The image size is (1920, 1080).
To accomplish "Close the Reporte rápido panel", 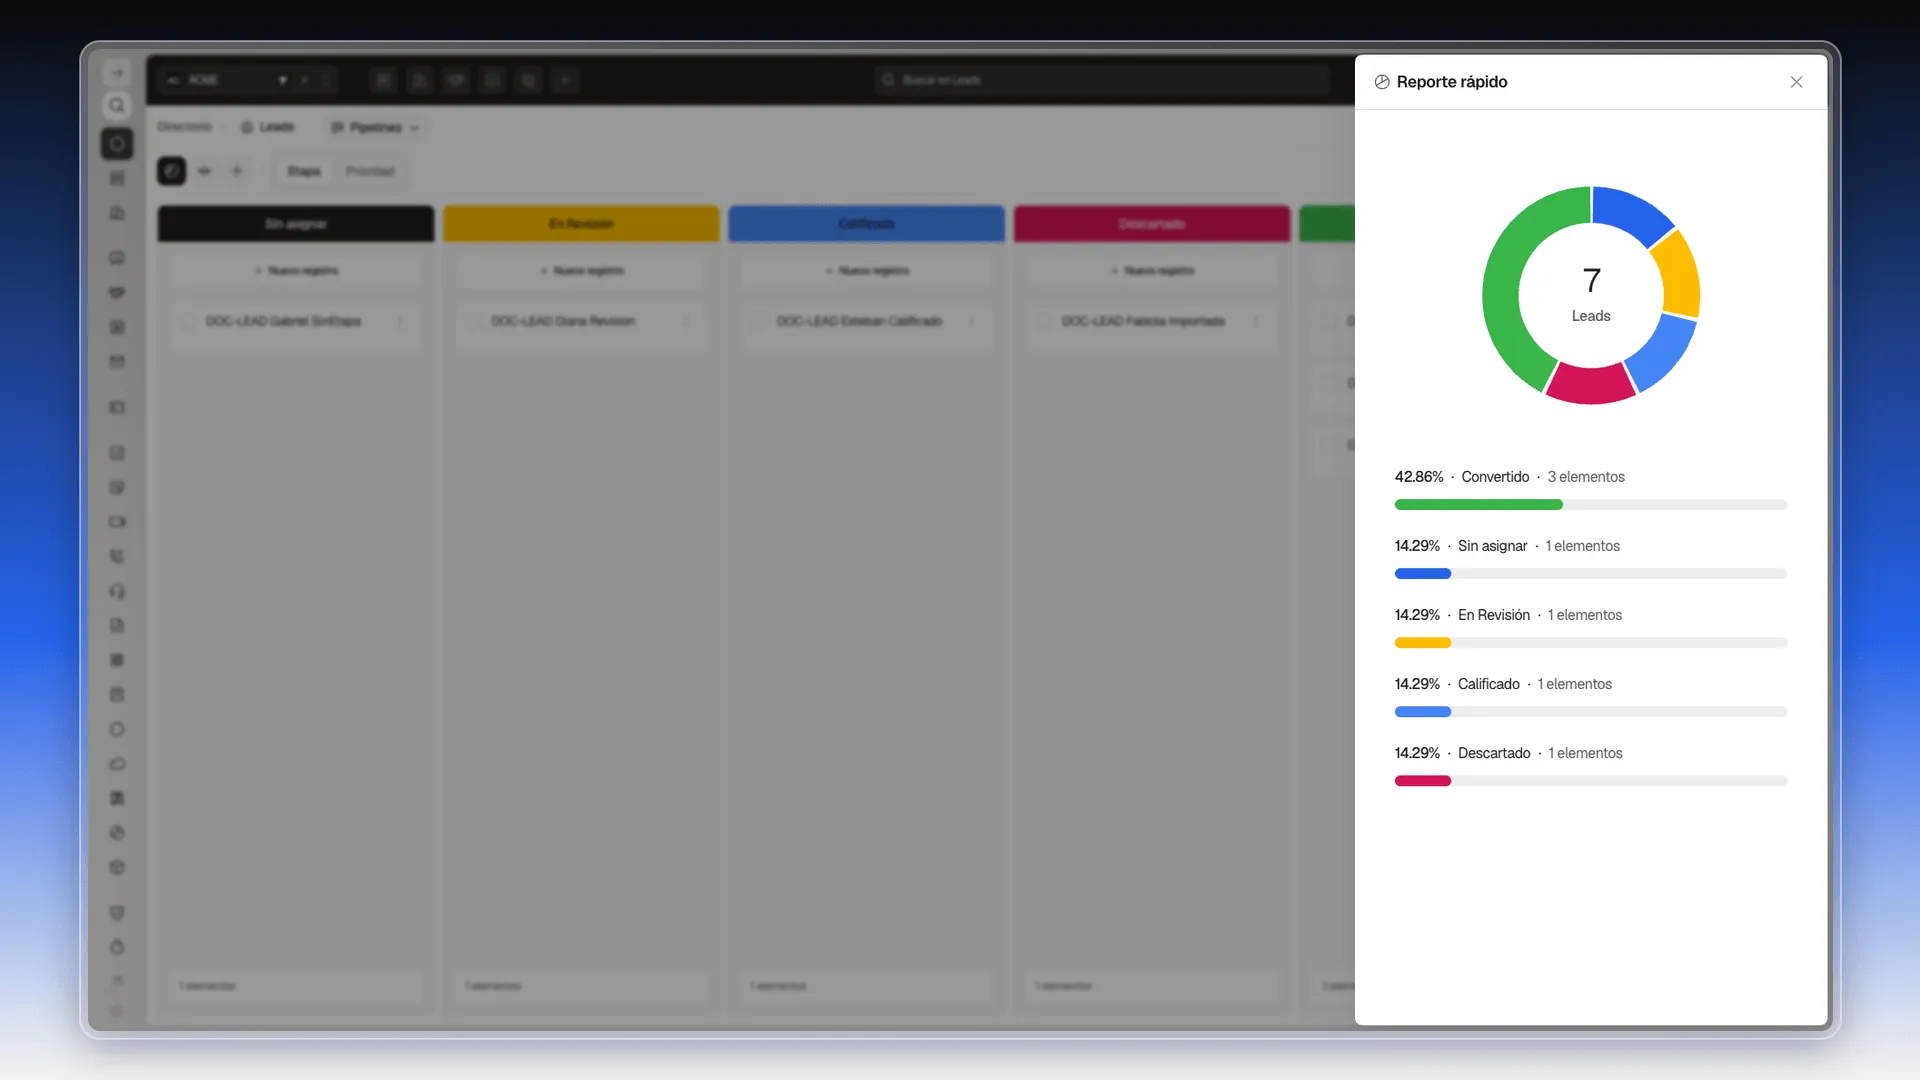I will pos(1796,82).
